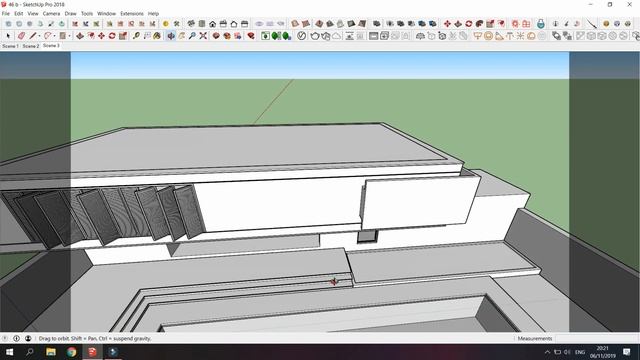The image size is (640, 360).
Task: Click the taskbar clock and date
Action: pyautogui.click(x=602, y=352)
